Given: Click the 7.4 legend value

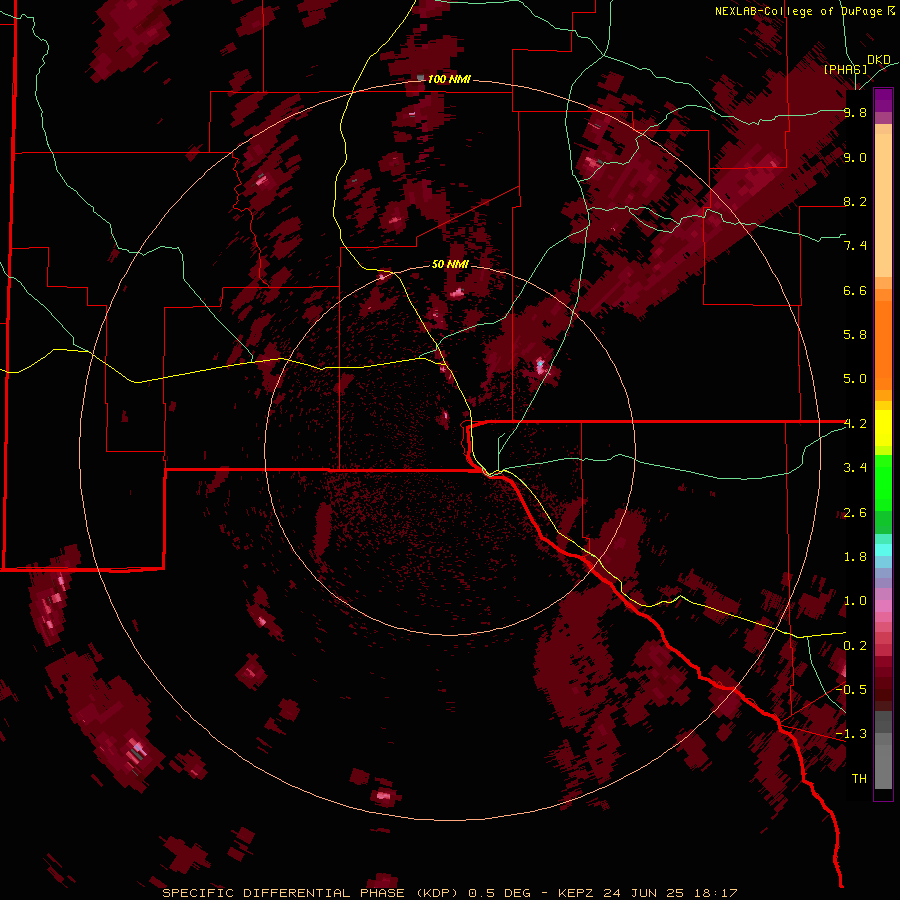Looking at the screenshot, I should (x=855, y=246).
